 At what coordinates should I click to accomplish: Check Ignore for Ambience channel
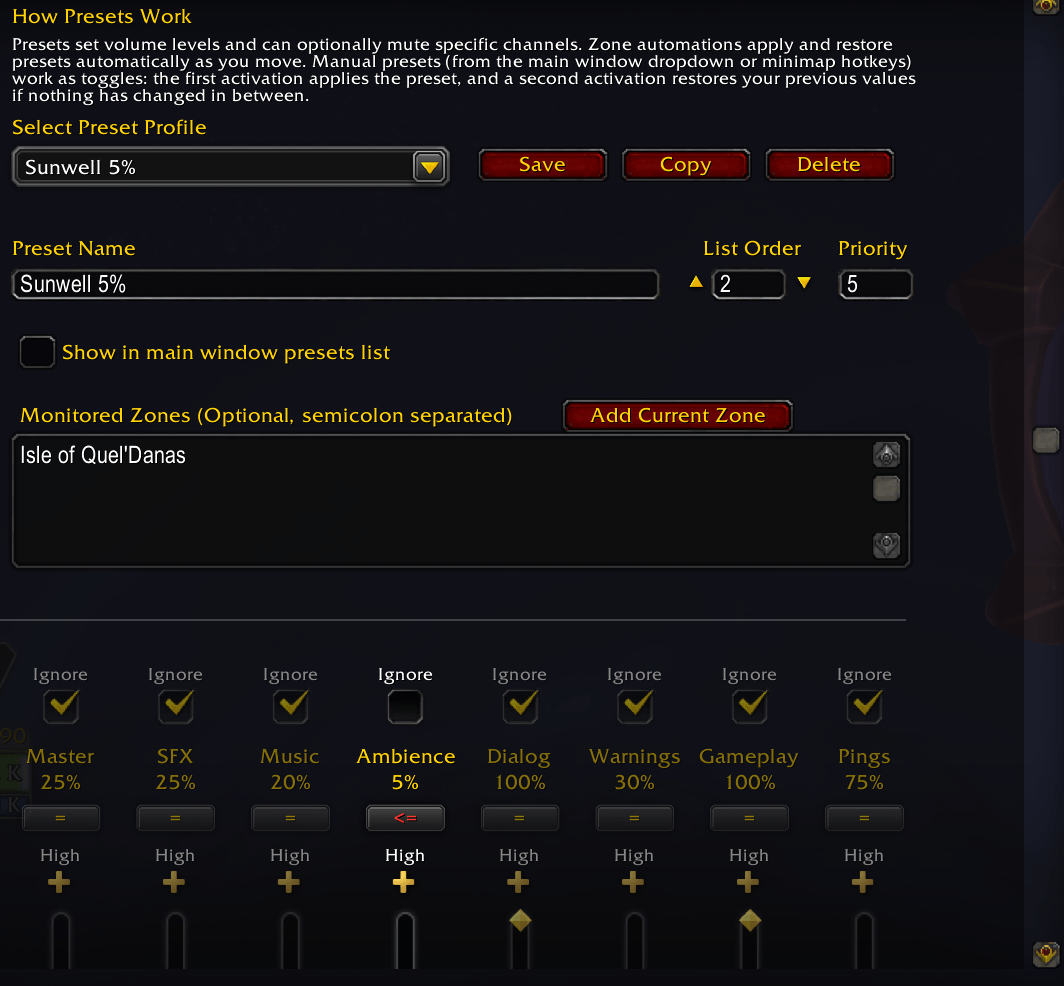[405, 706]
